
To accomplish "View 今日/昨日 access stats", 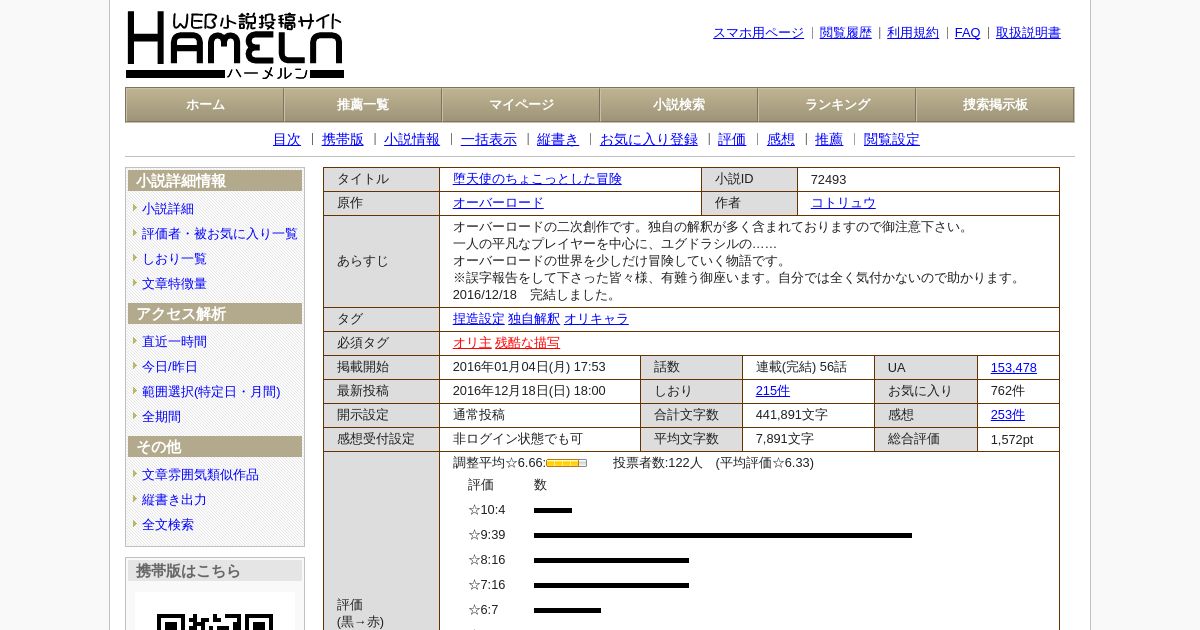I will point(170,367).
